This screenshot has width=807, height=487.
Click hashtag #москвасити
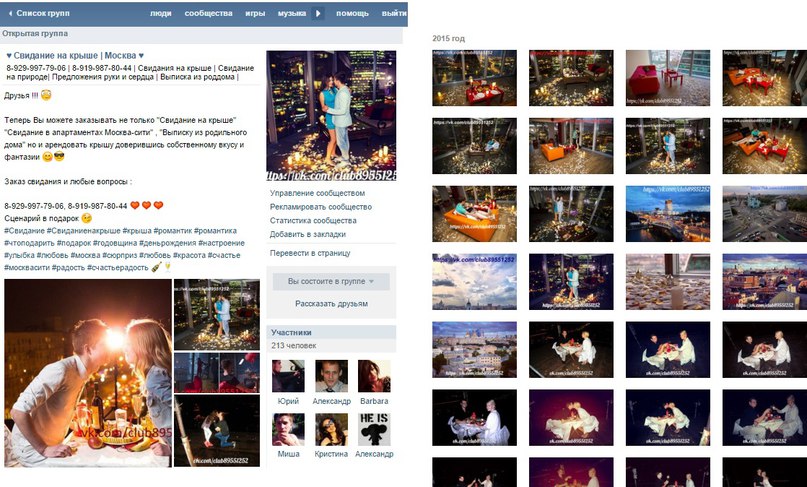pos(27,268)
